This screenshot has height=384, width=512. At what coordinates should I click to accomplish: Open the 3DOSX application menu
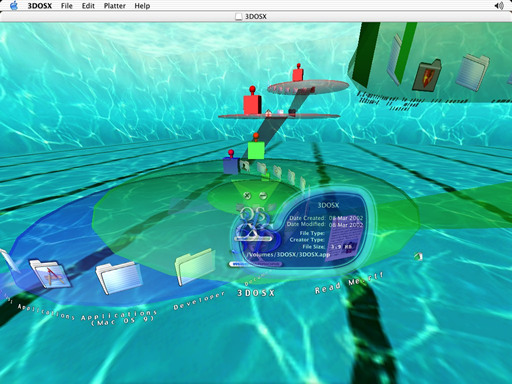pyautogui.click(x=39, y=6)
